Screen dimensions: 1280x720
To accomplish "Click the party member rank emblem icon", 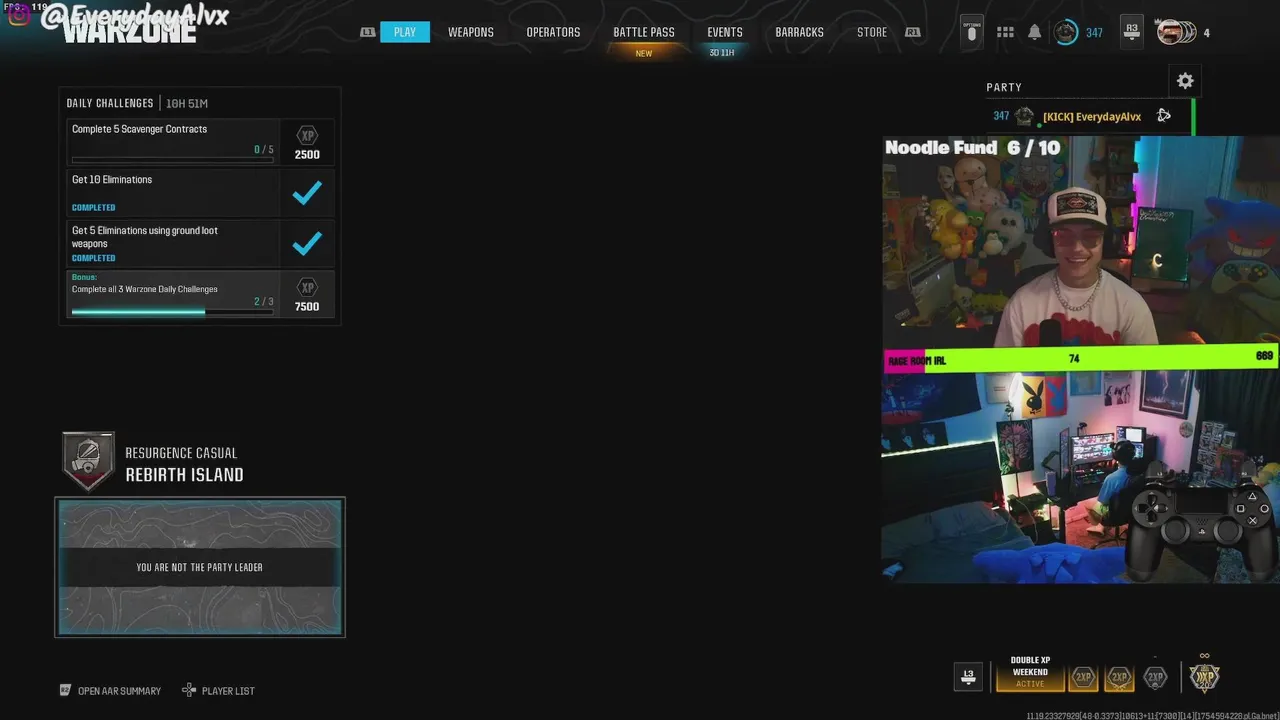I will 1024,116.
